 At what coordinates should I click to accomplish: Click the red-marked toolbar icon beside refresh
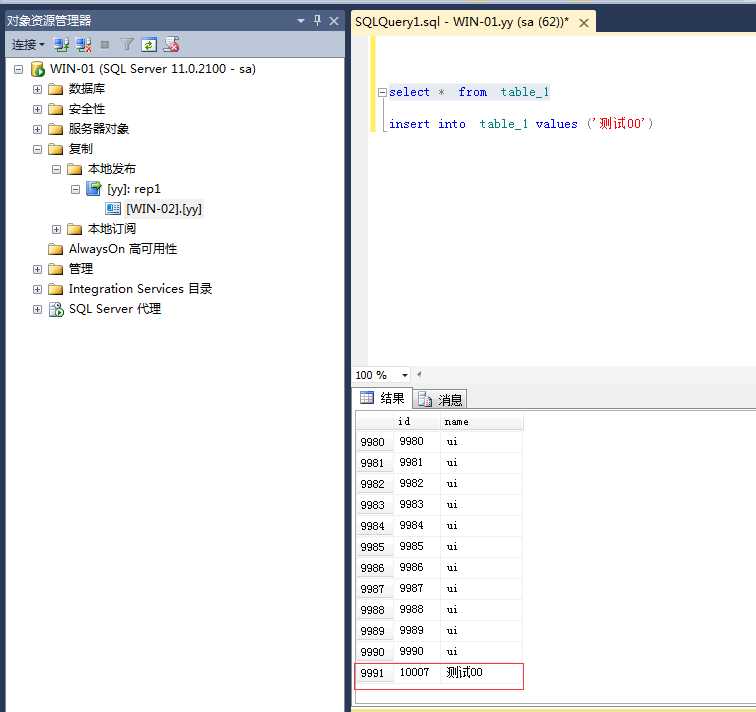click(x=171, y=45)
